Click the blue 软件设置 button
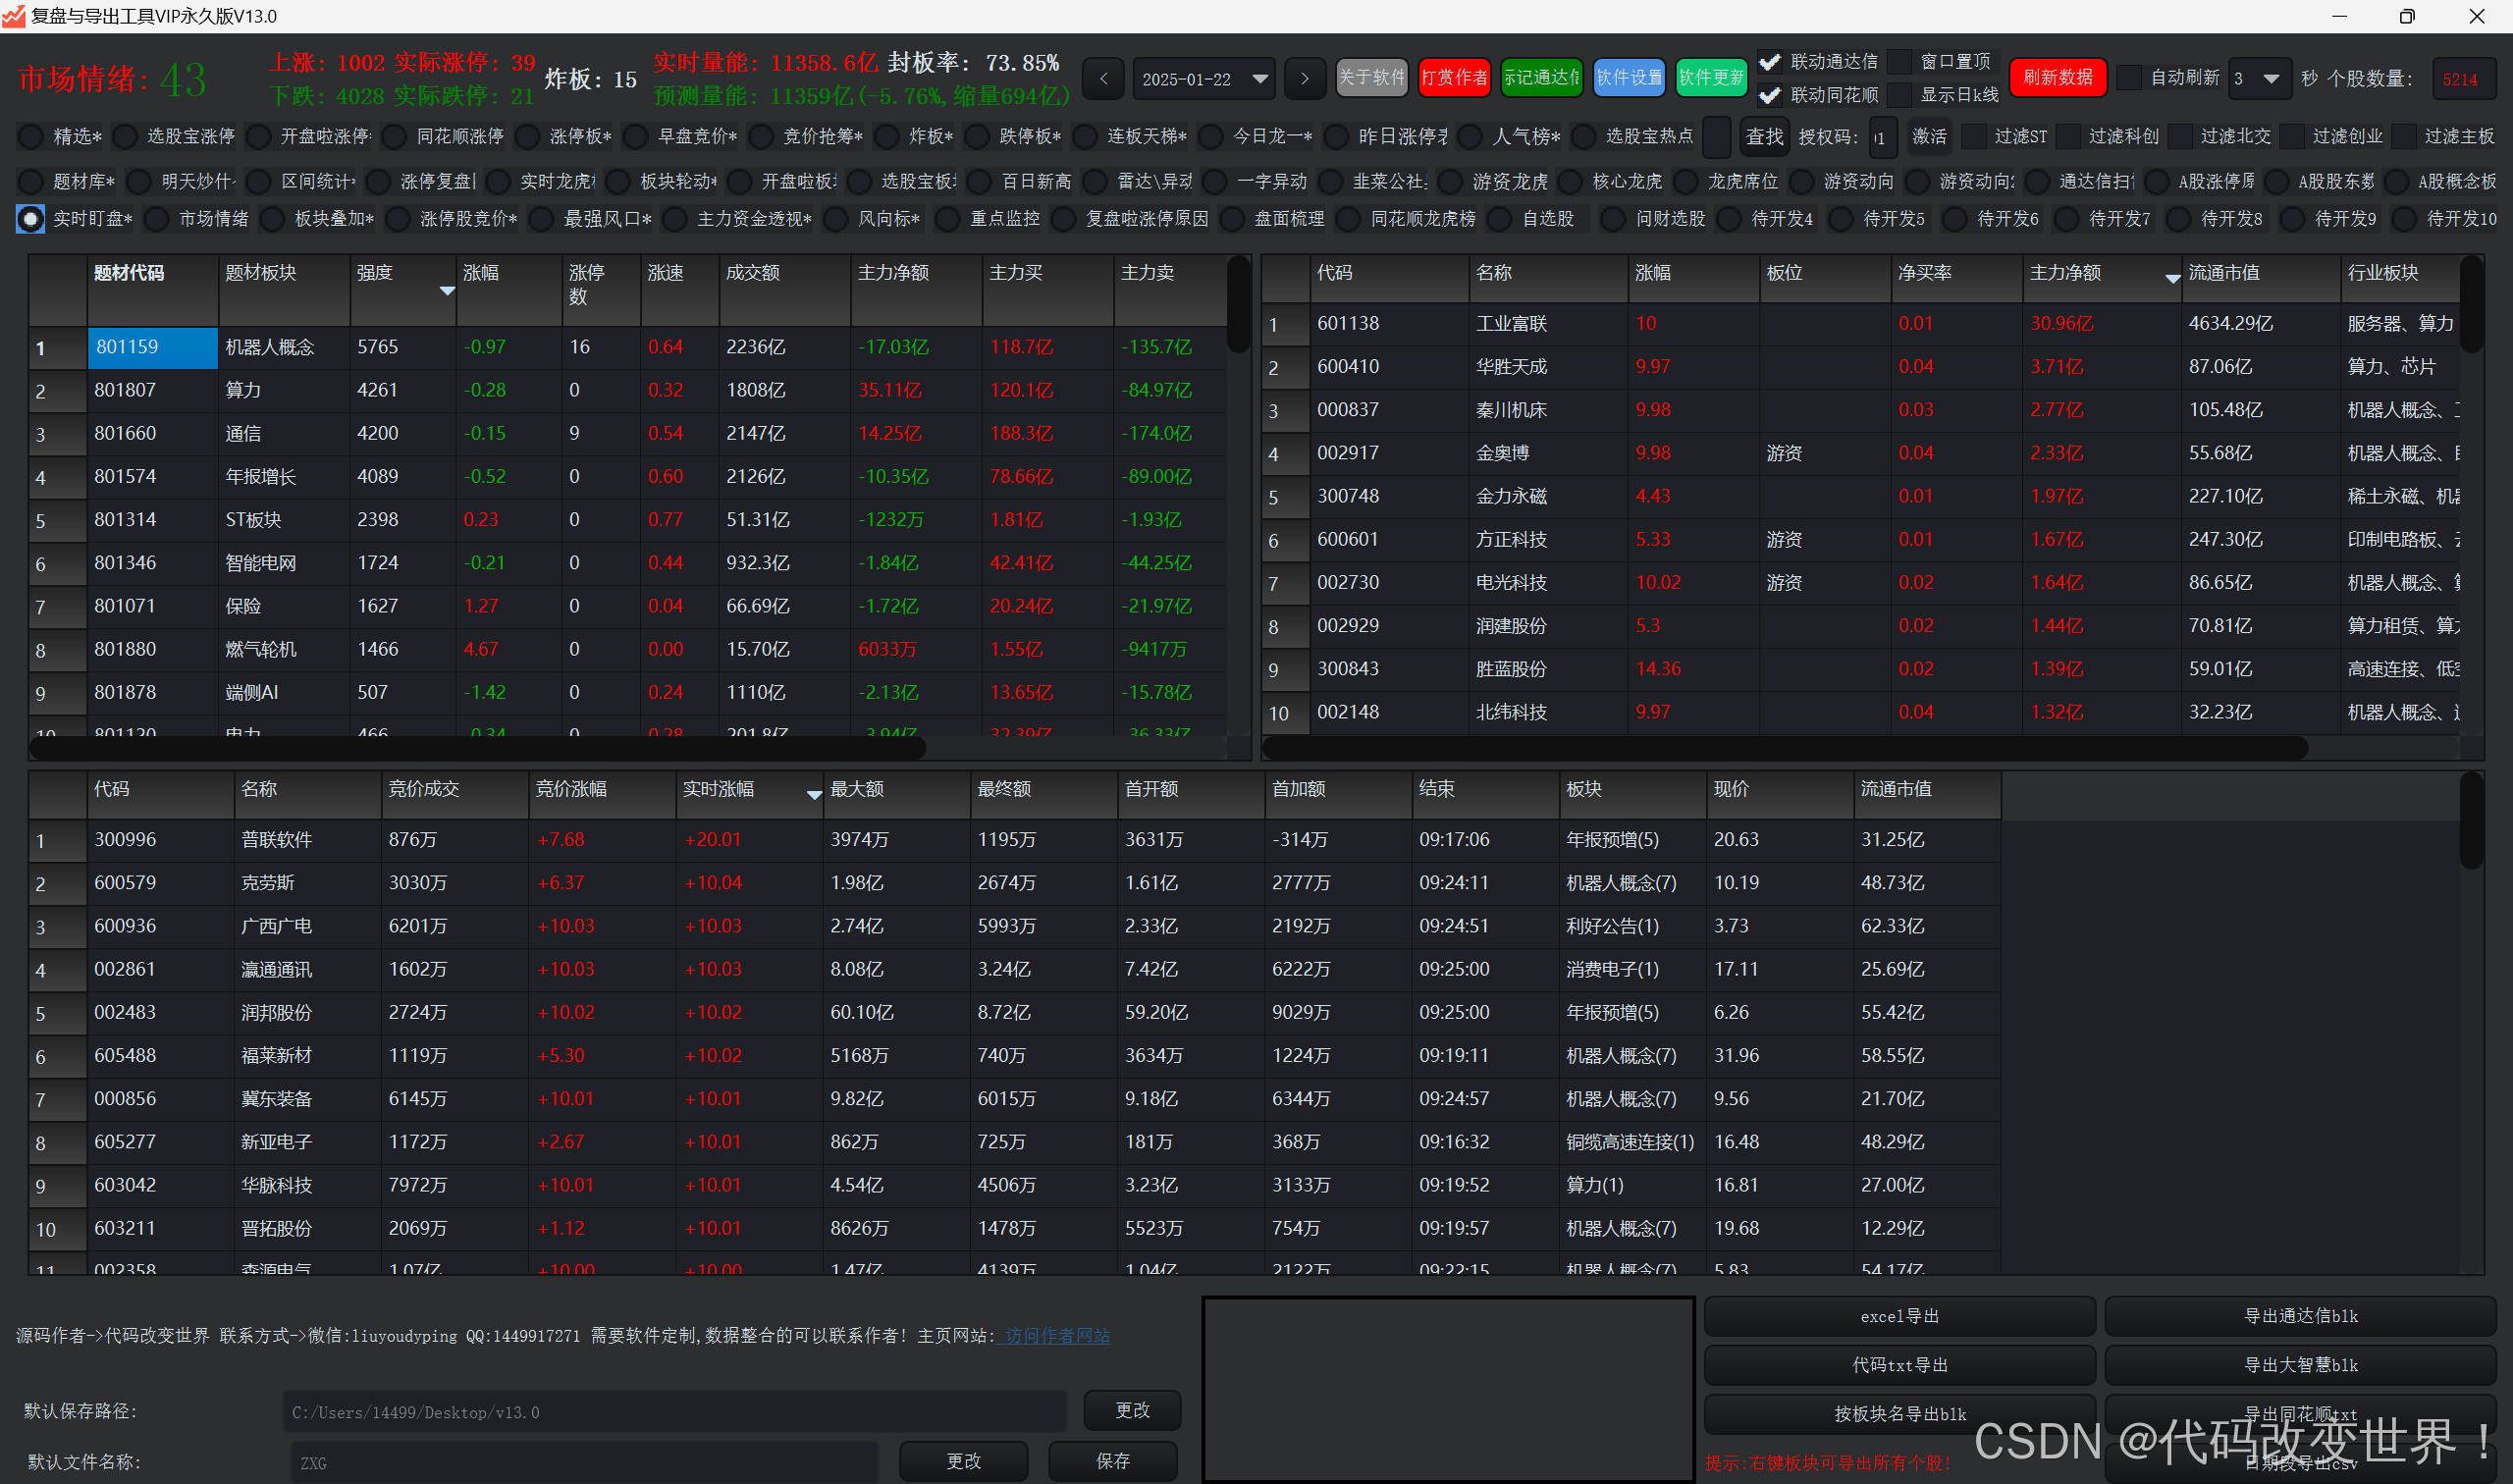Image resolution: width=2513 pixels, height=1484 pixels. click(1628, 78)
